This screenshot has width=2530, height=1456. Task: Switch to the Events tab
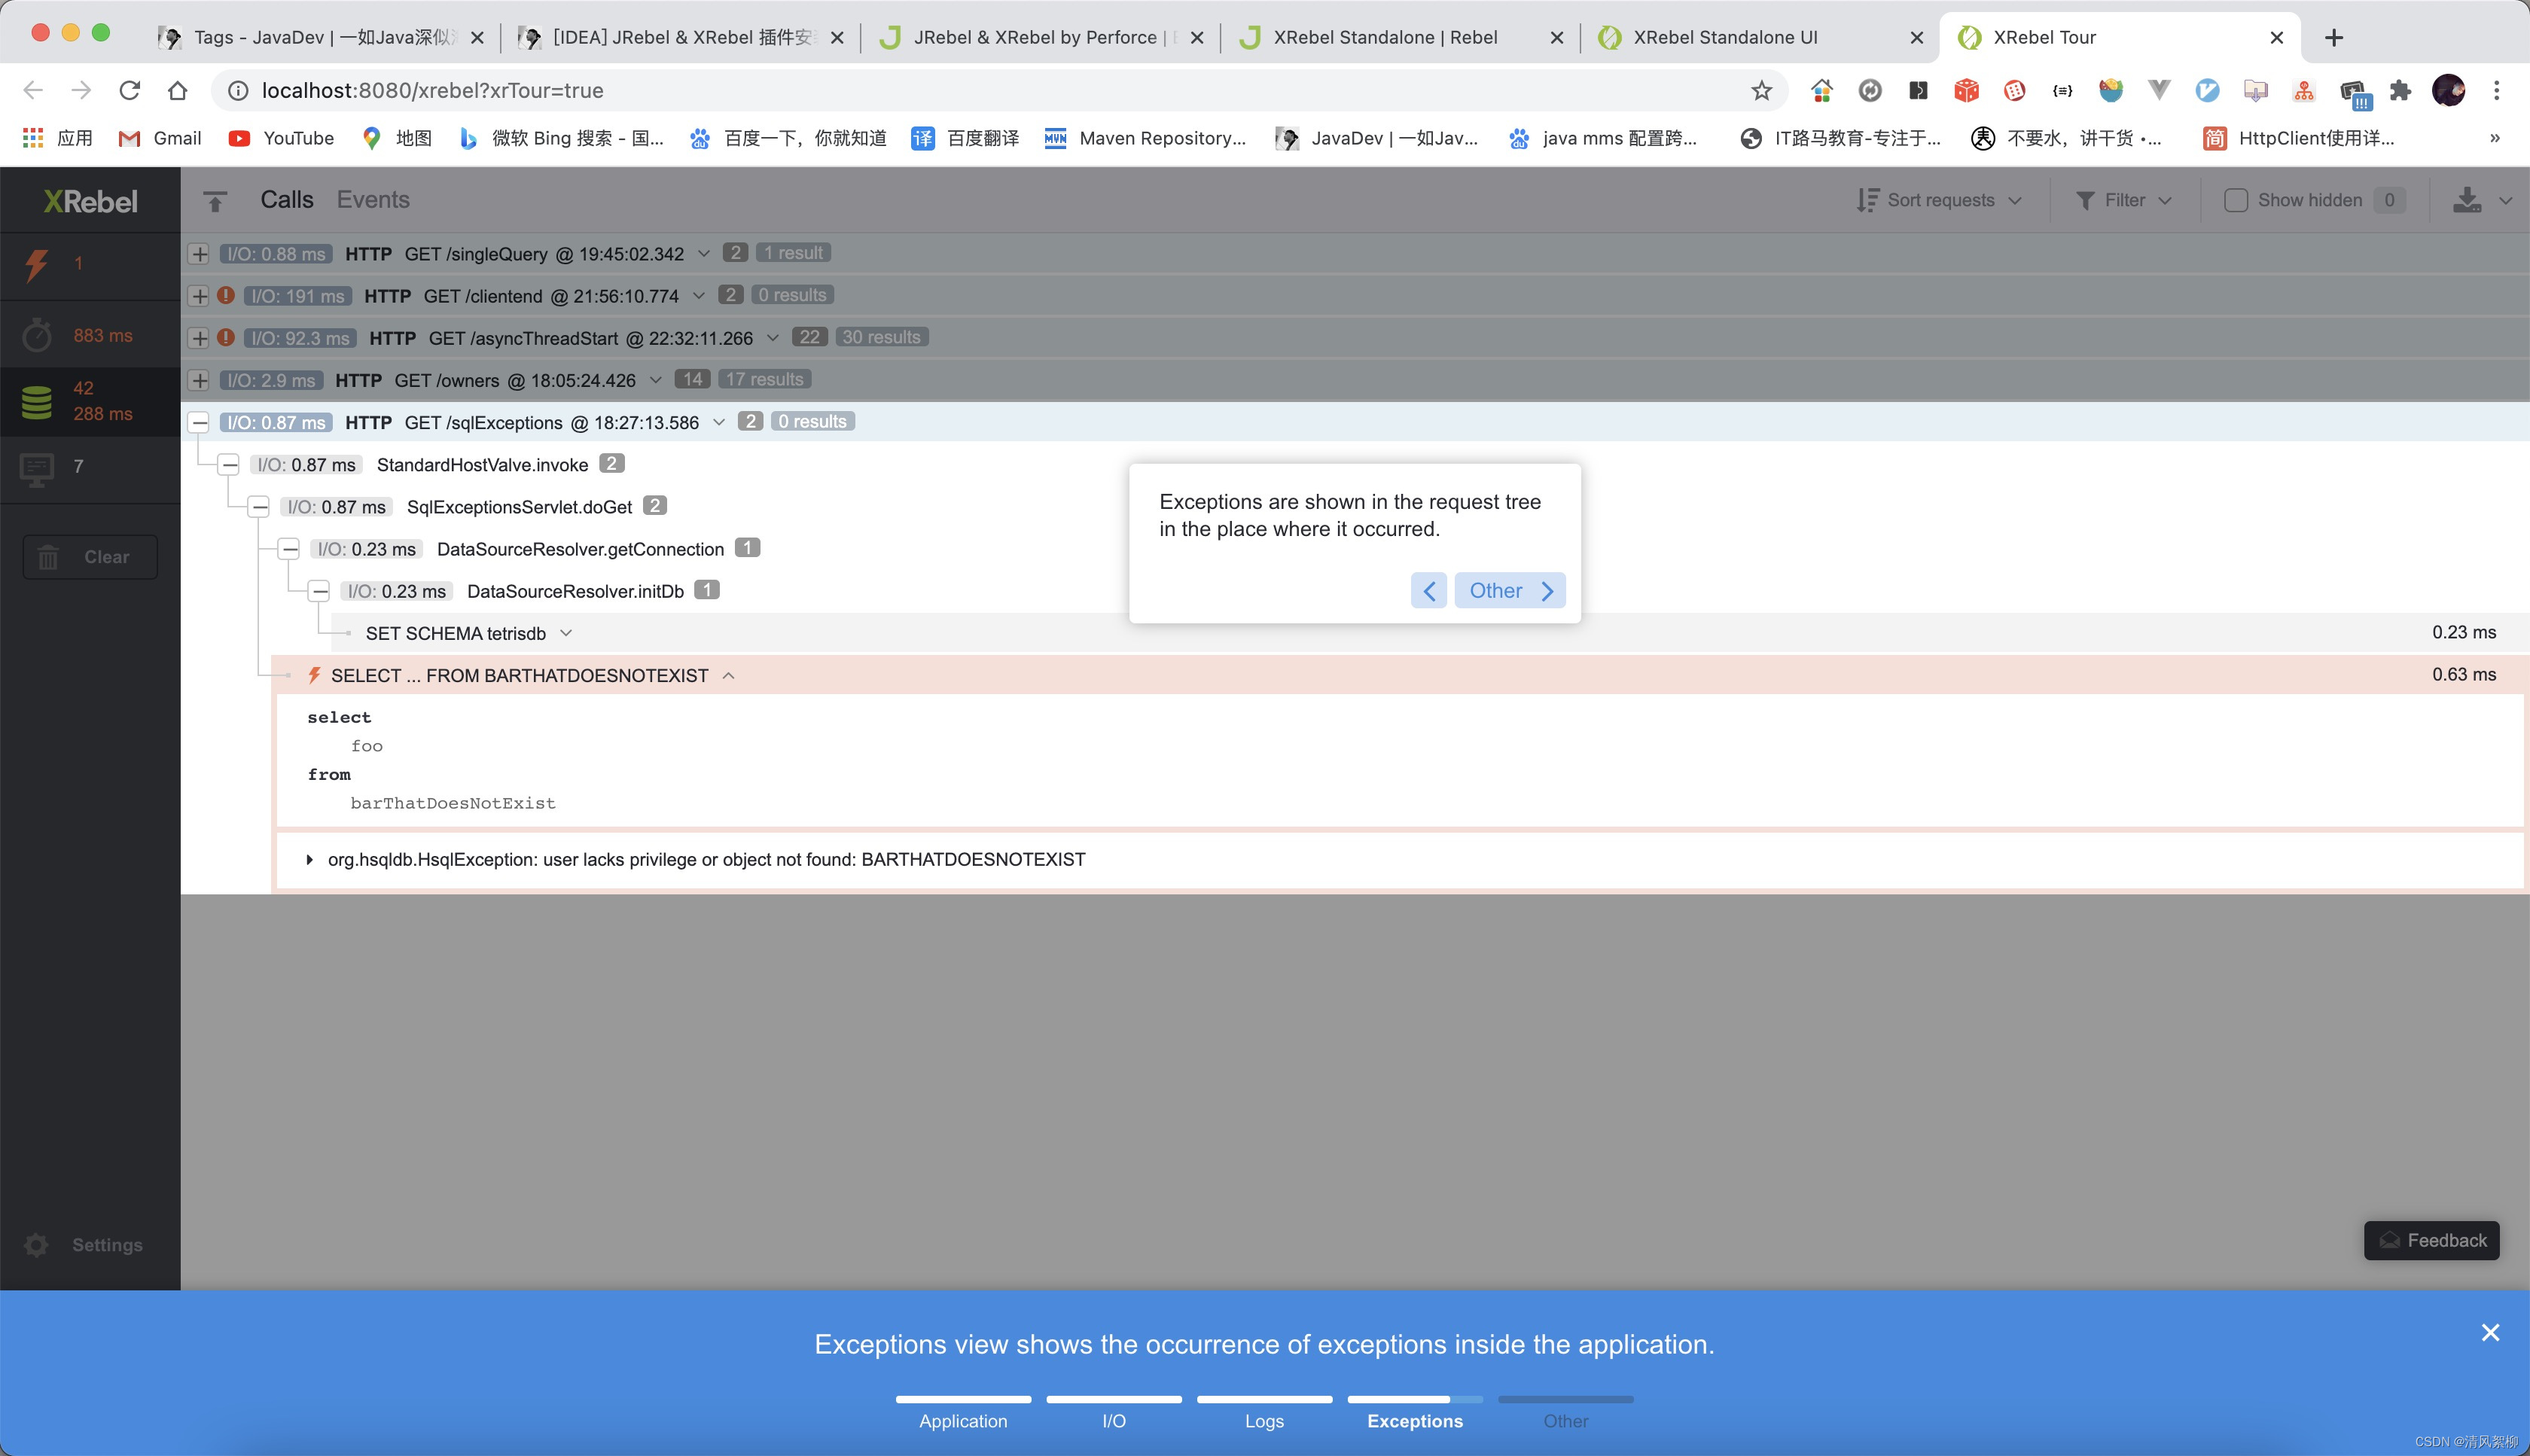pyautogui.click(x=373, y=200)
